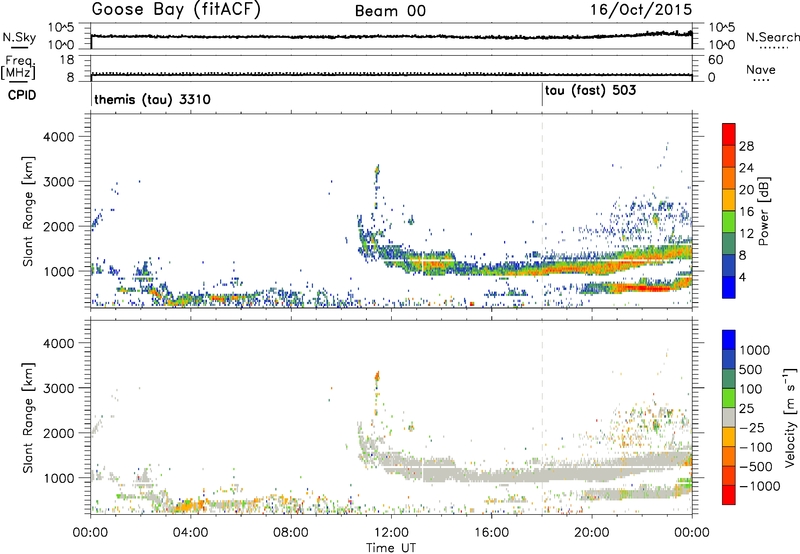
Task: Click the 'Freq. [MHz]' legend label
Action: [19, 67]
